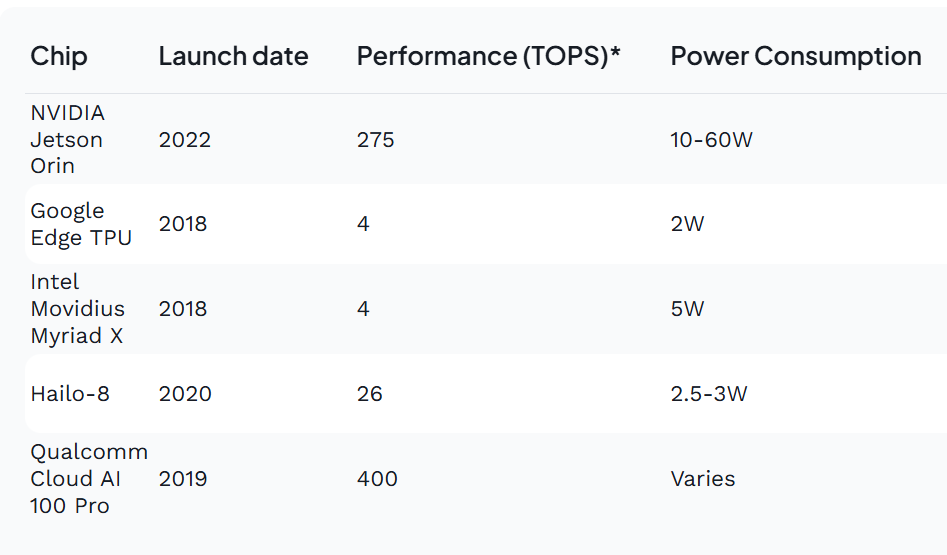Click the Performance (TOPS)* column header
The image size is (947, 555).
pyautogui.click(x=488, y=56)
